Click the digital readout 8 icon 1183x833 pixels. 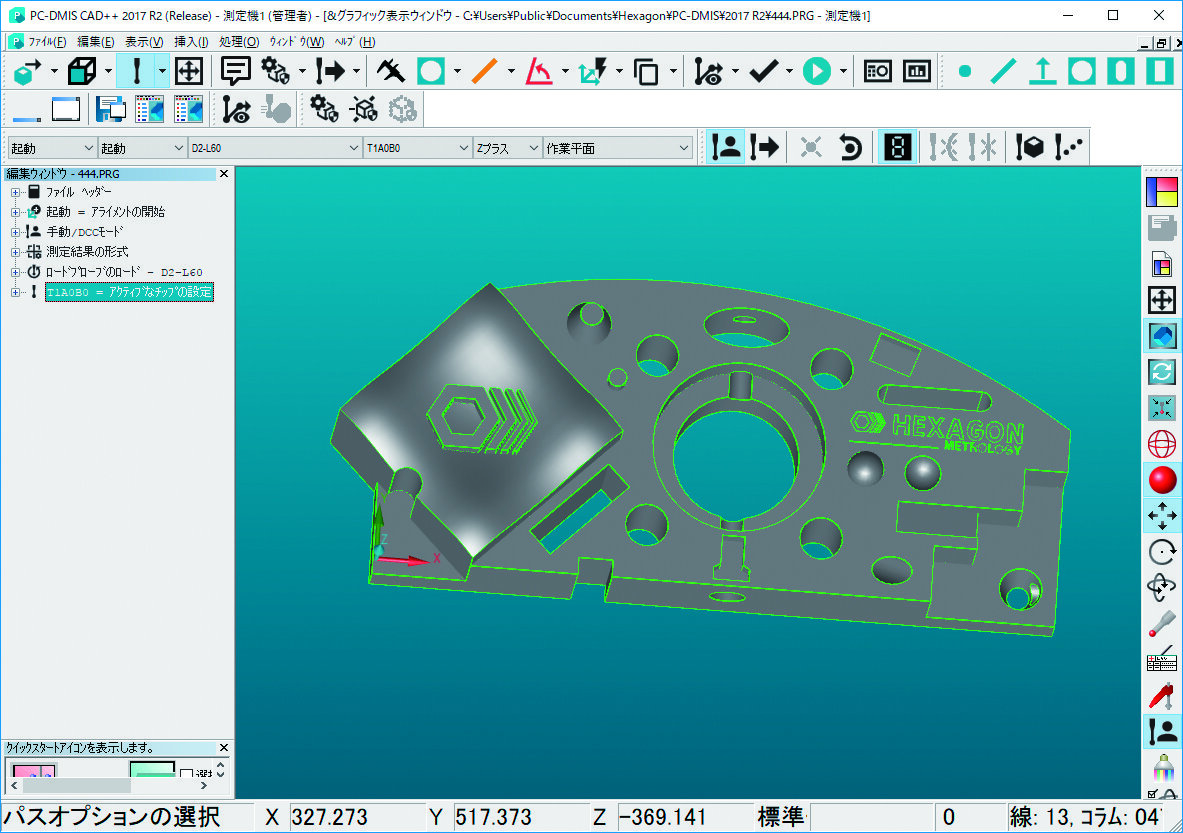pos(897,147)
